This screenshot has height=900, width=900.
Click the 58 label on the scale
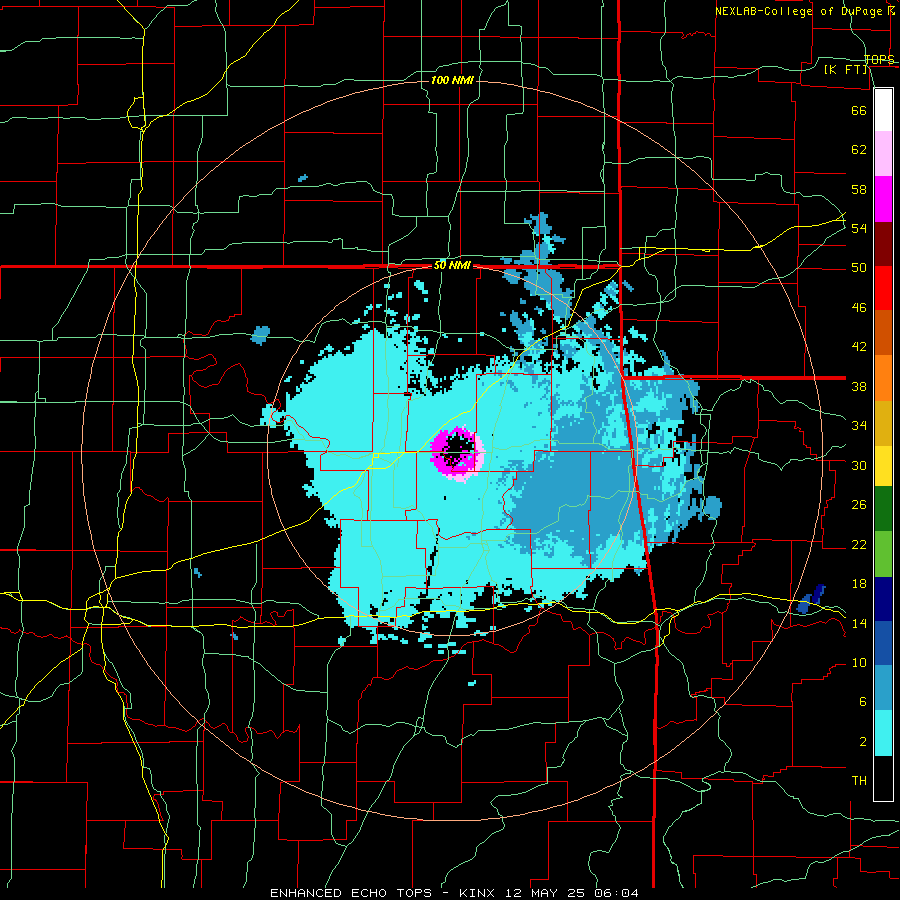tap(859, 189)
